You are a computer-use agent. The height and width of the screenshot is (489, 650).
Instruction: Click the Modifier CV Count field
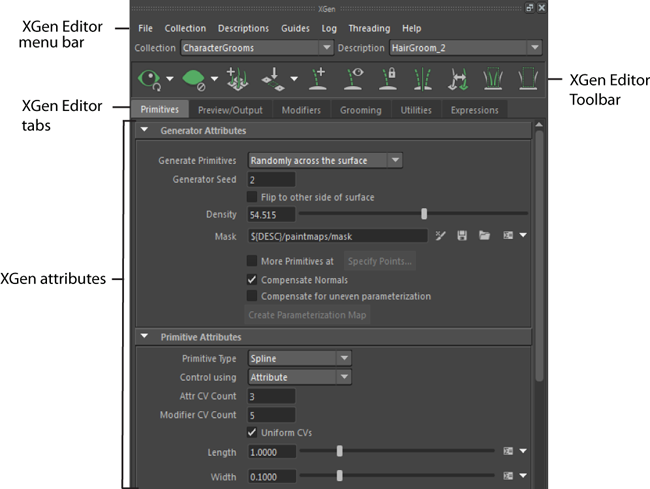(x=272, y=415)
